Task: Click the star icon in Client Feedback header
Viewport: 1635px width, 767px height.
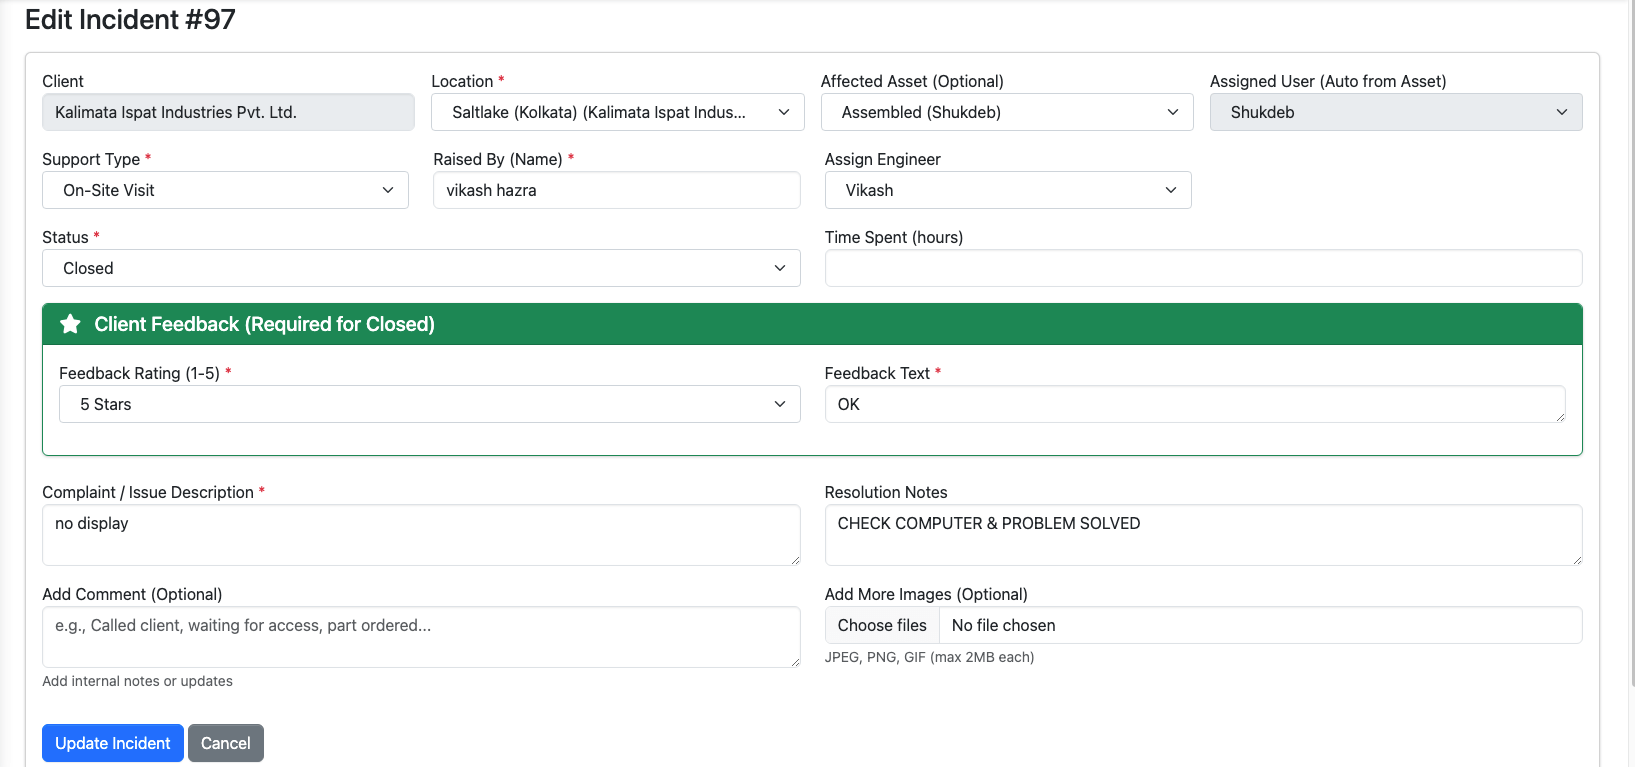Action: click(x=70, y=324)
